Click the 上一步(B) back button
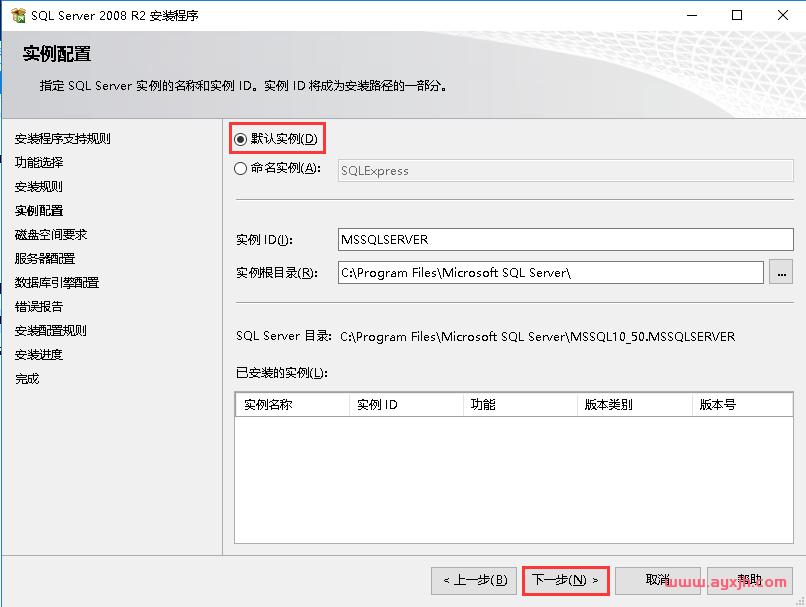The image size is (806, 607). 474,581
